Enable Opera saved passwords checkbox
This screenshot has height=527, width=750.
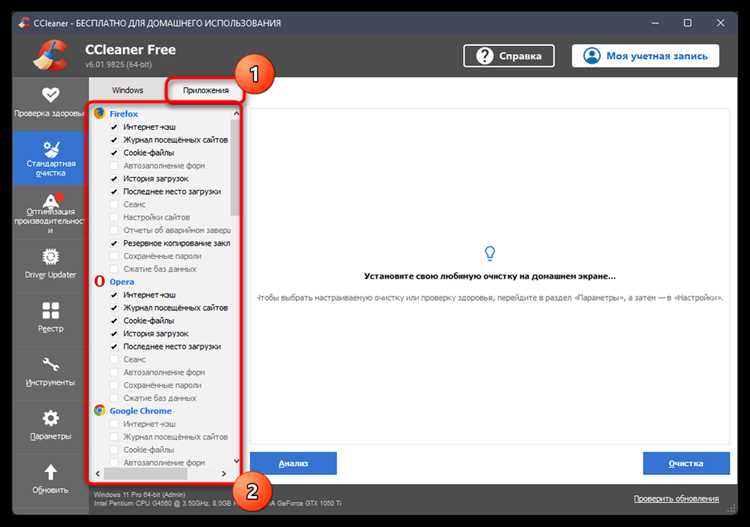tap(114, 385)
